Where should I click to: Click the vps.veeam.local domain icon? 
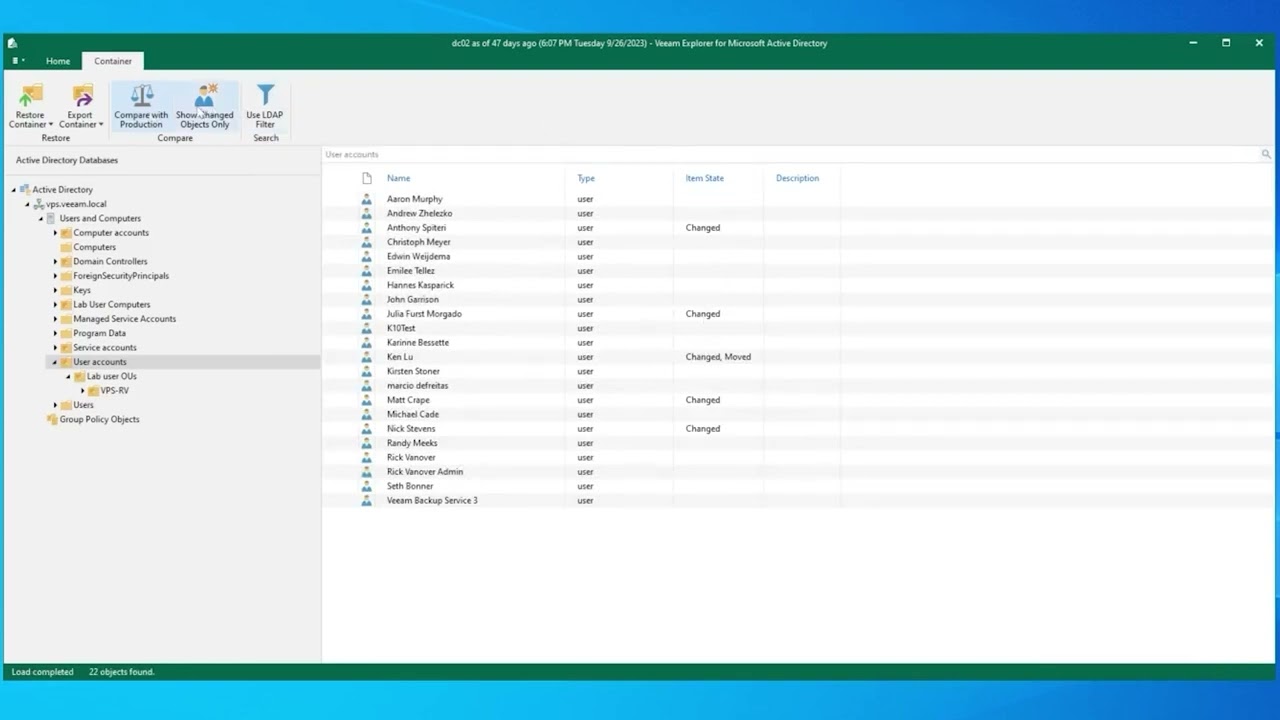point(39,204)
